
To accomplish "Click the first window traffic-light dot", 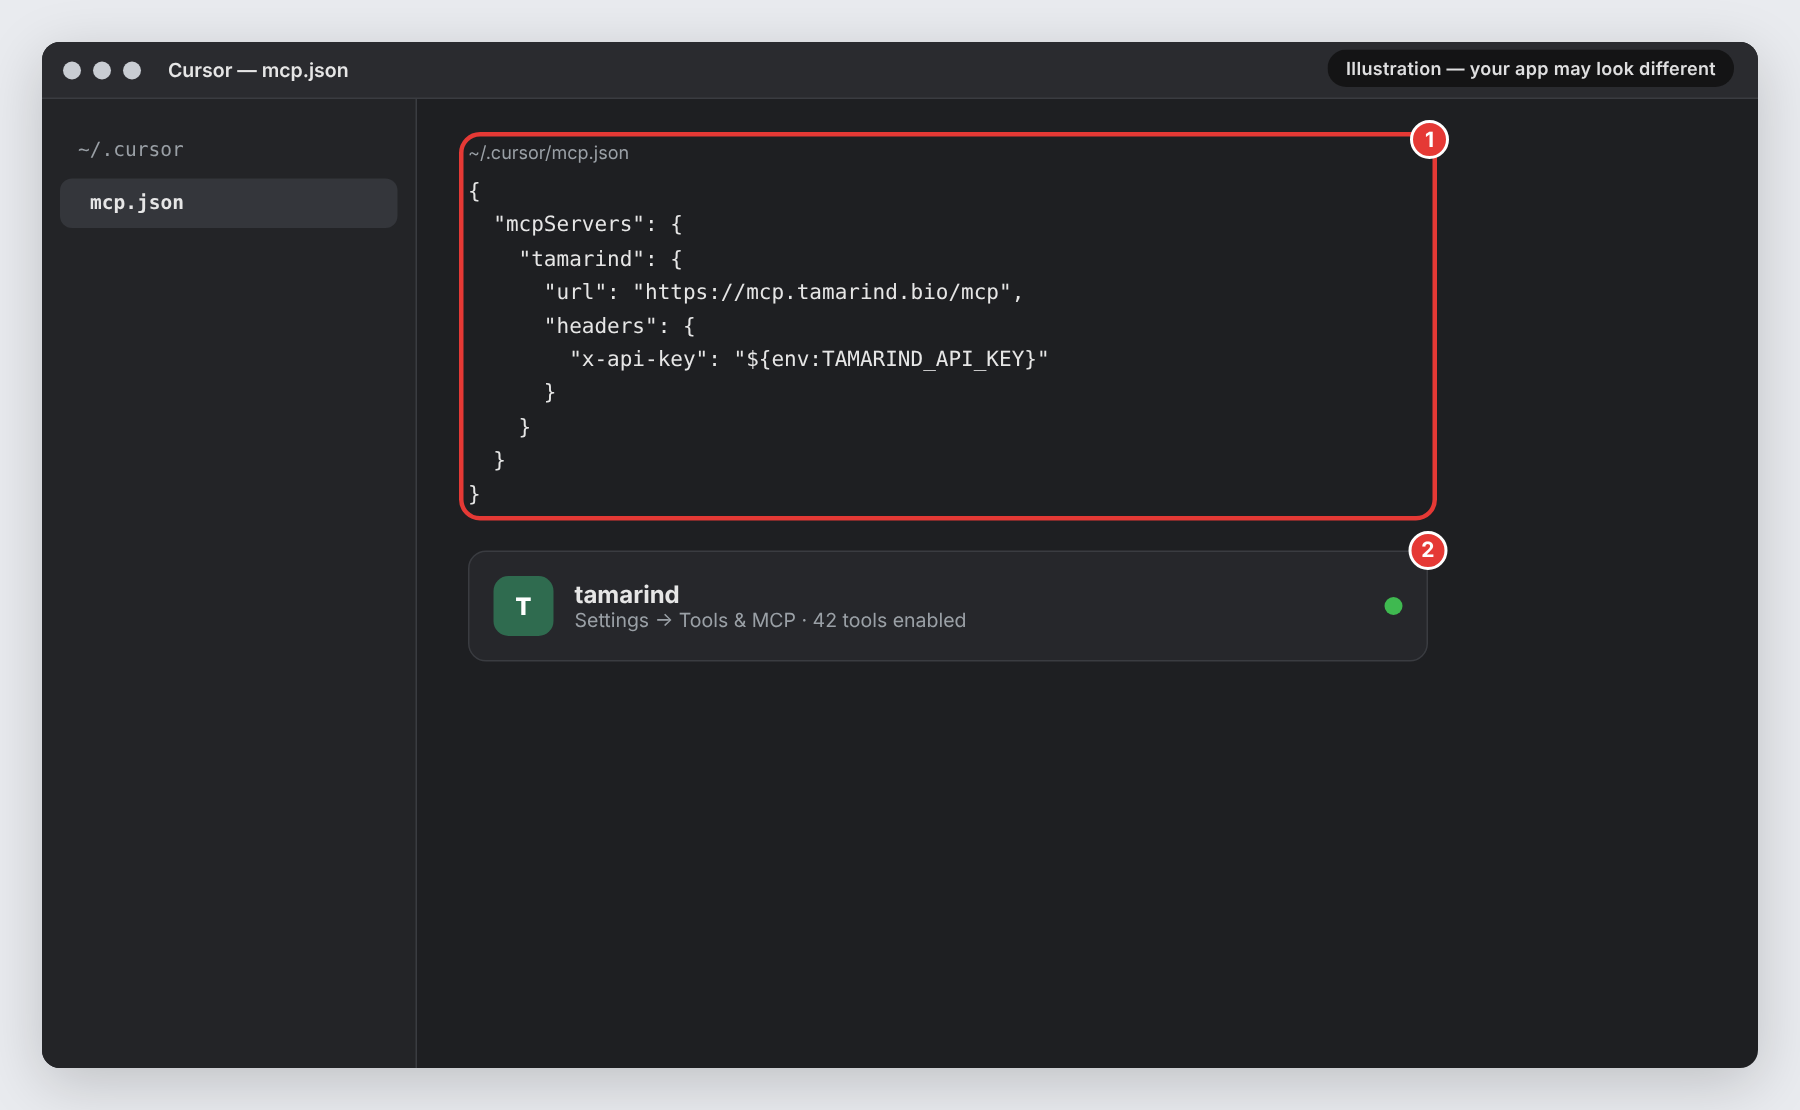I will tap(72, 70).
